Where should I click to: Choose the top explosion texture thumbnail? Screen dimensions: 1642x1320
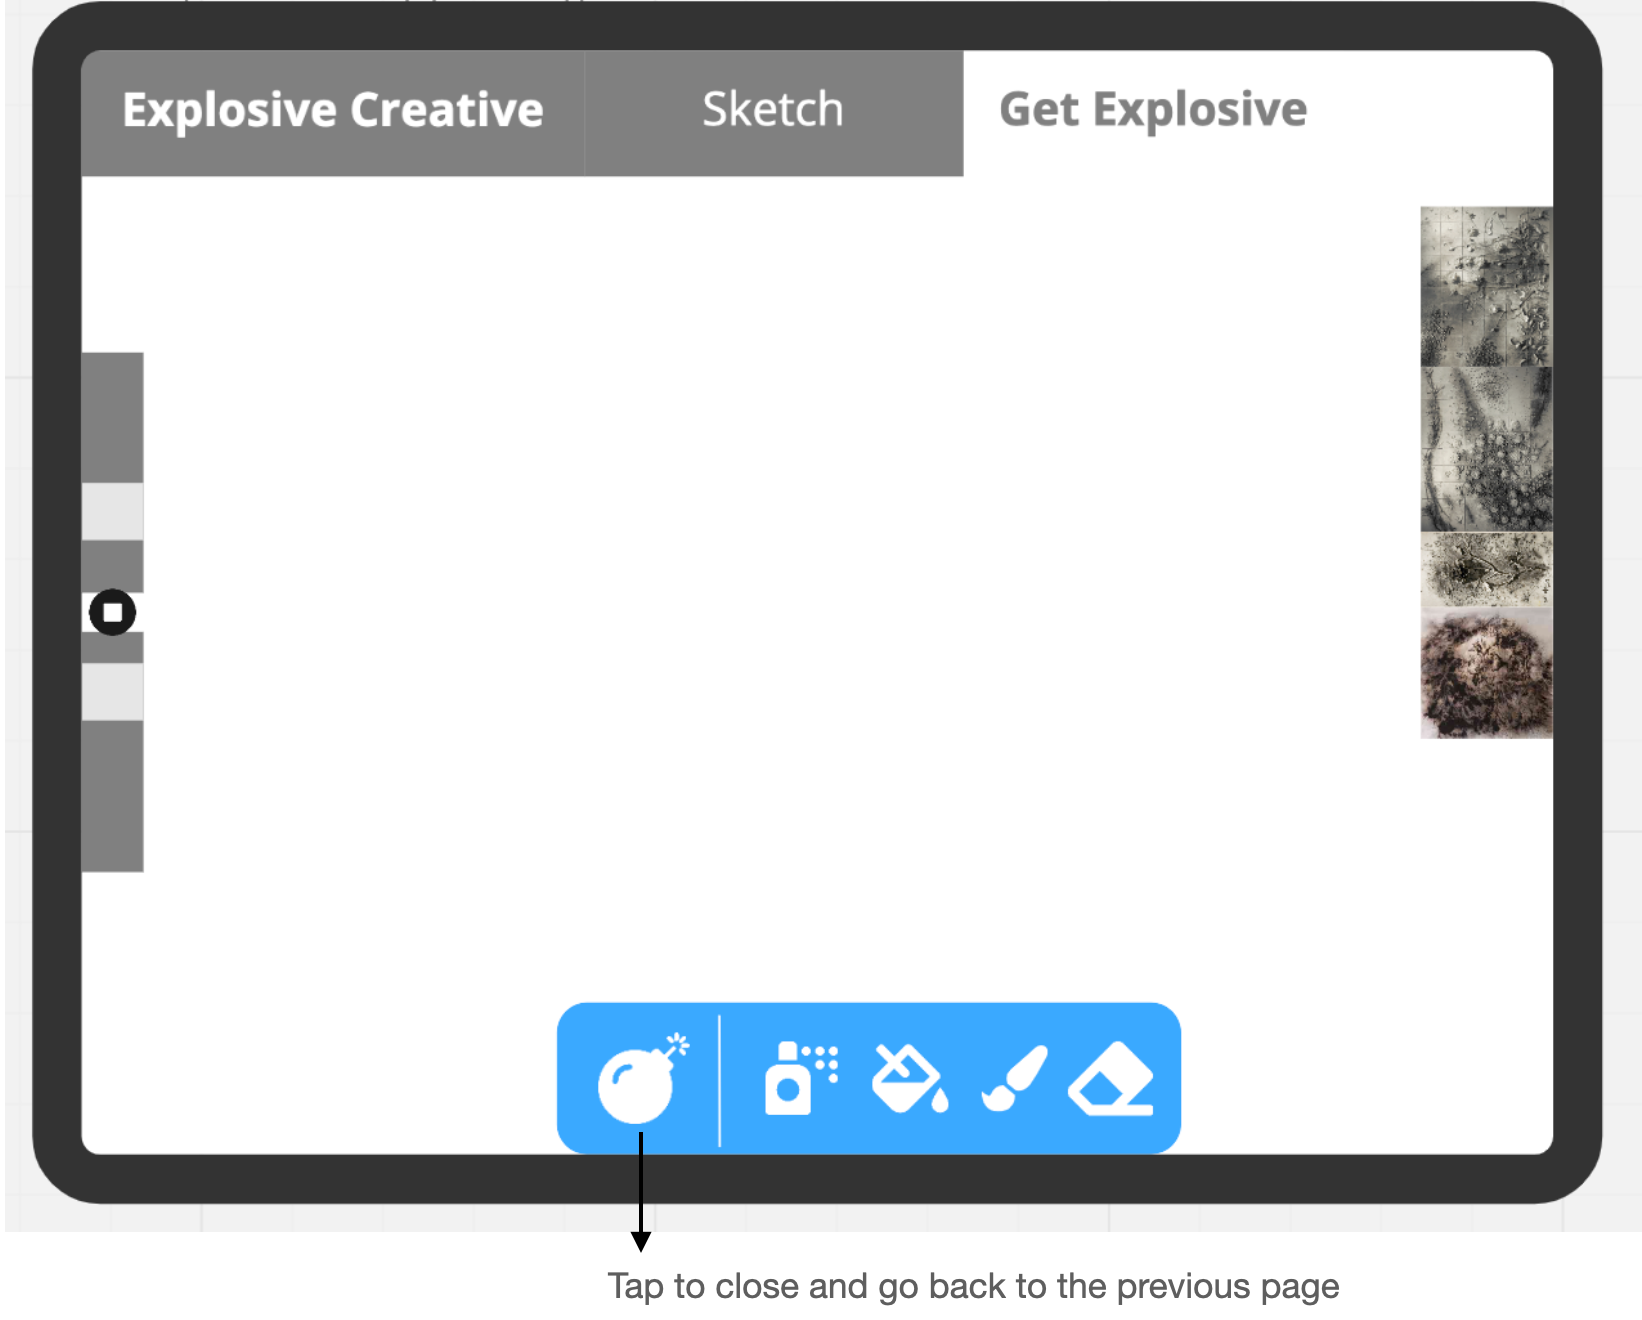(1486, 287)
